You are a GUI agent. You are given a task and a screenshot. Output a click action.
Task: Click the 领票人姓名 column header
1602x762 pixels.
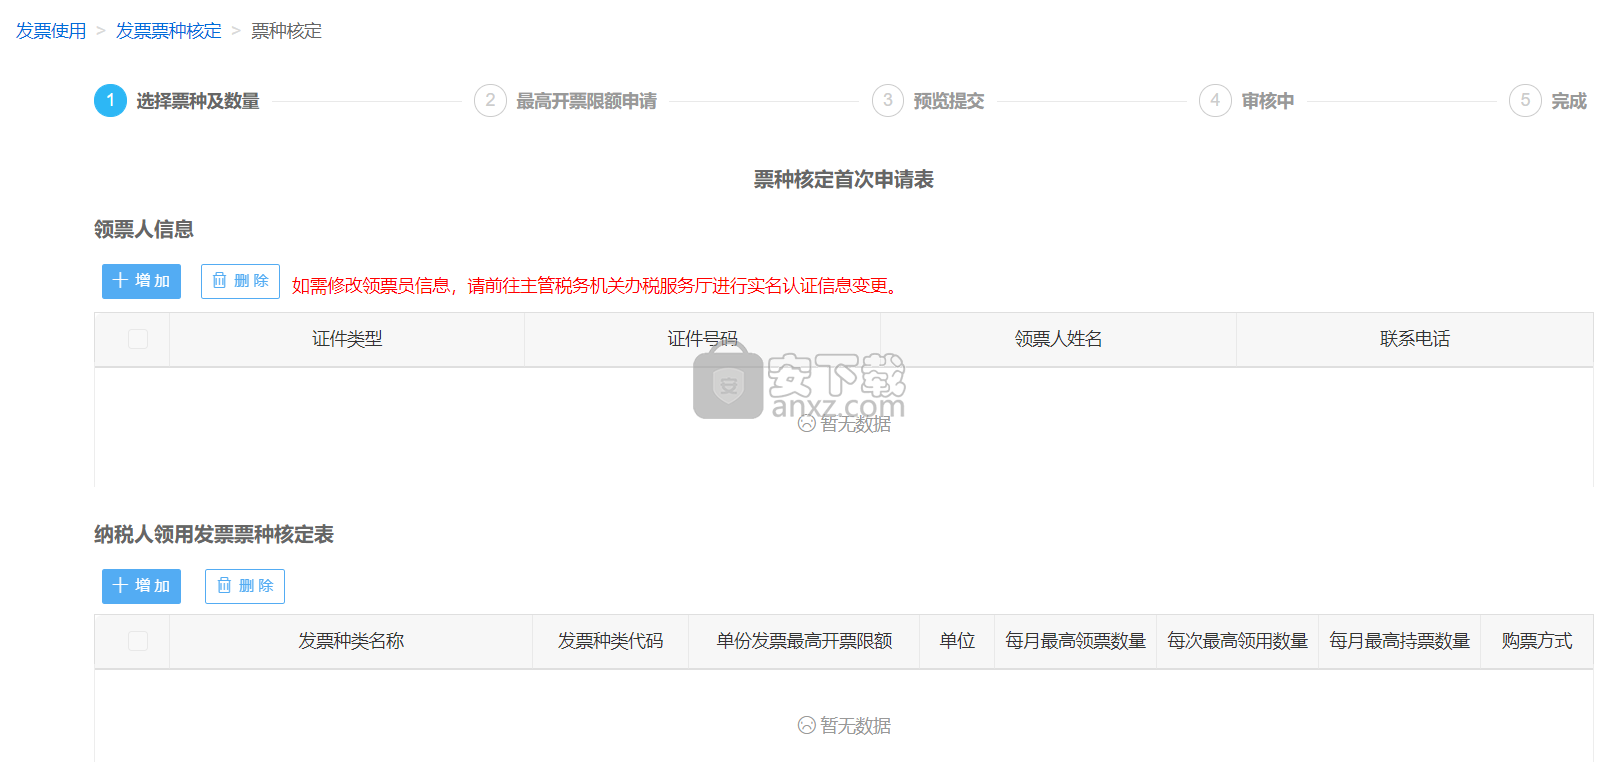[x=1058, y=339]
